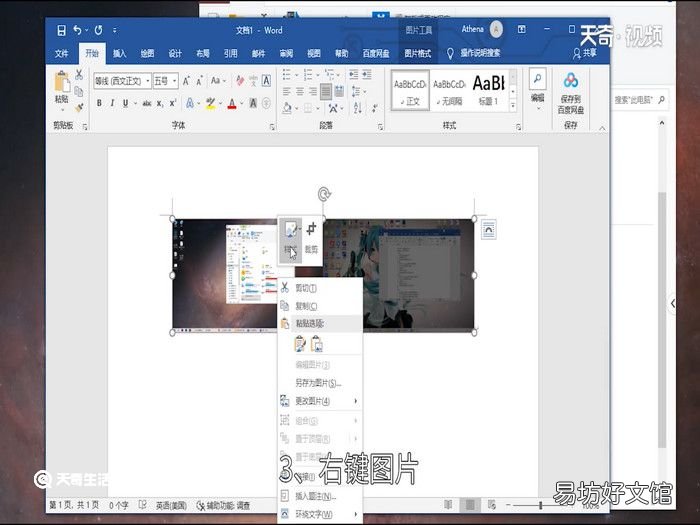Screen dimensions: 700x525
Task: Open the 插入 ribbon tab
Action: (x=119, y=54)
